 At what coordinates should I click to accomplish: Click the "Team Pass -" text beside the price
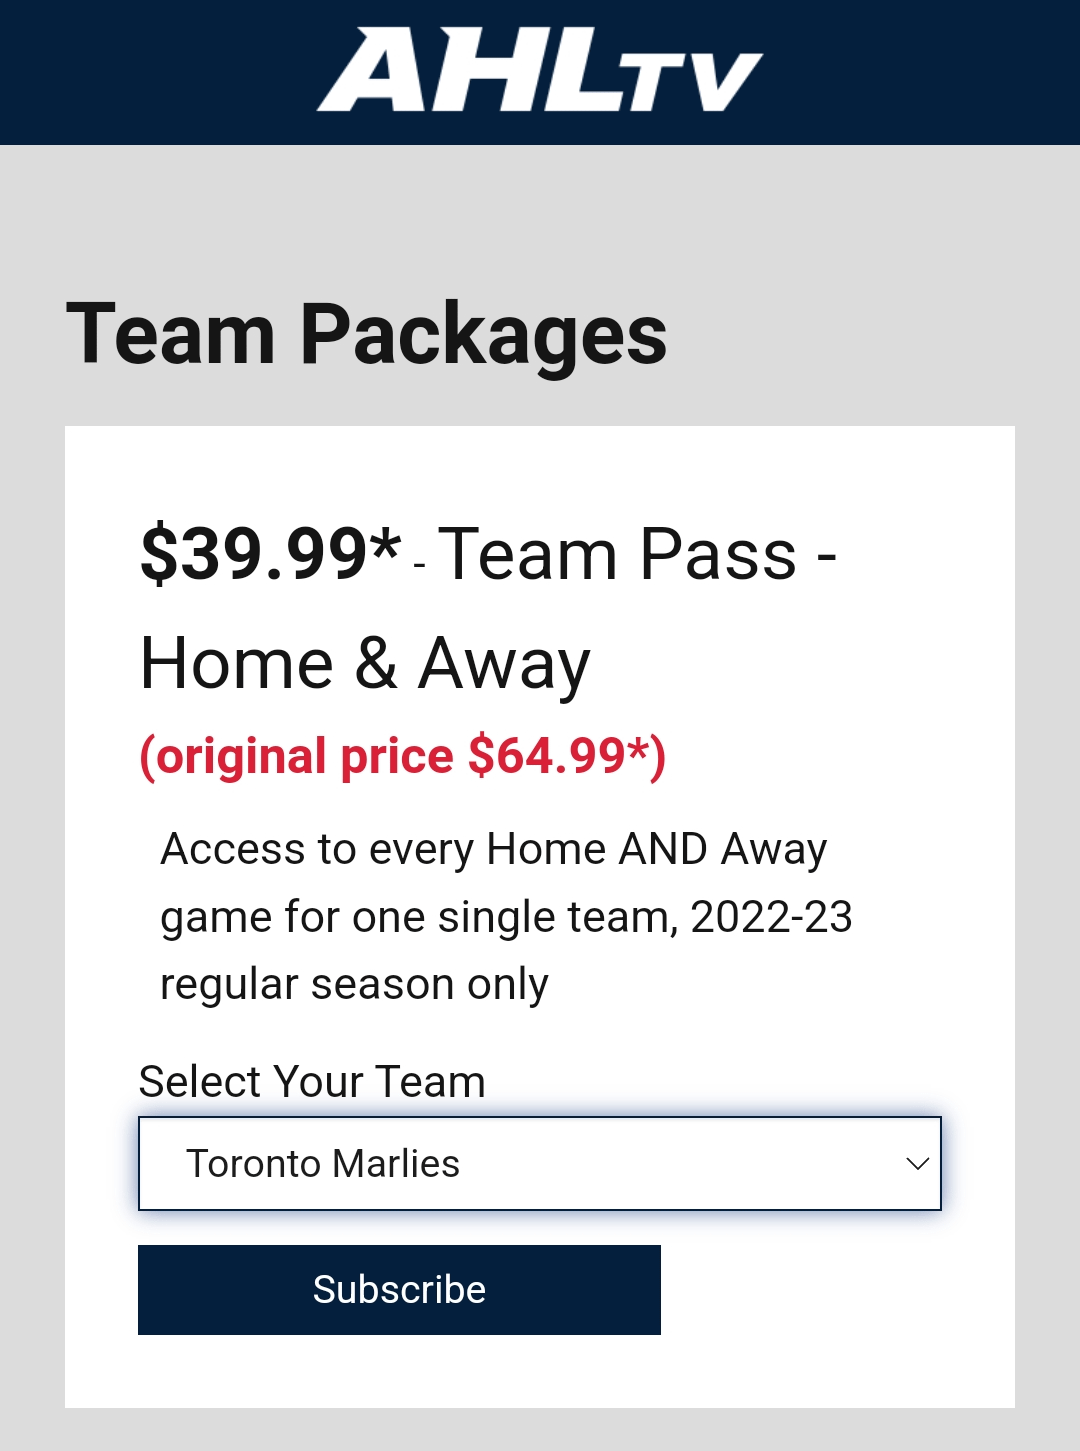pos(637,554)
